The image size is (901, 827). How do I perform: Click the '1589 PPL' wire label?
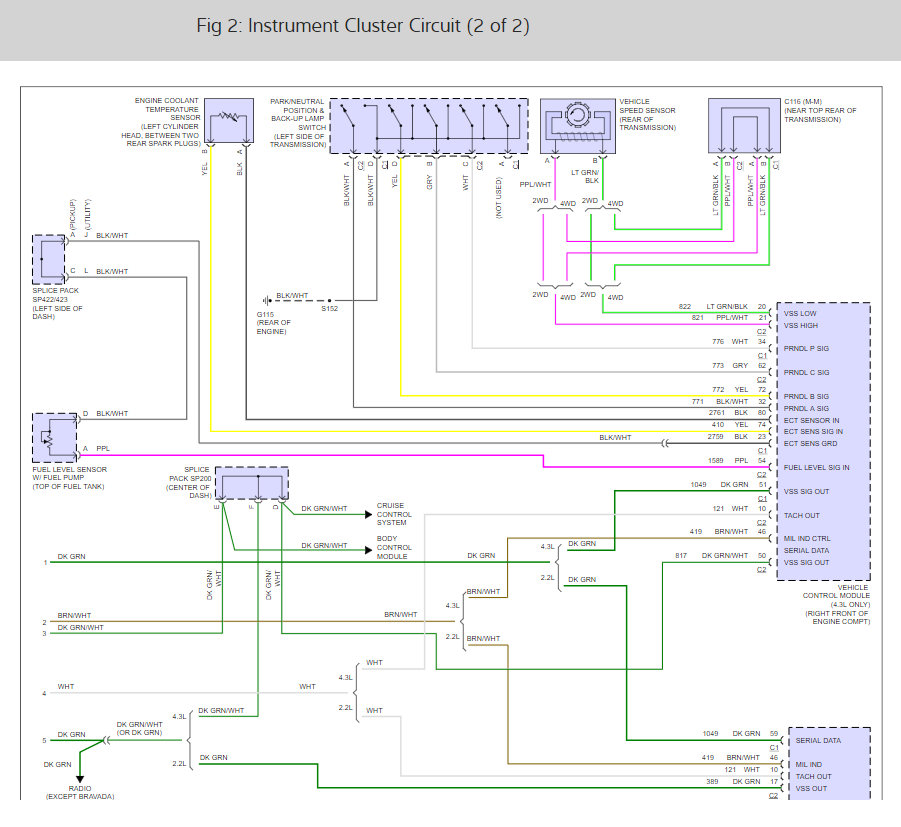tap(728, 460)
